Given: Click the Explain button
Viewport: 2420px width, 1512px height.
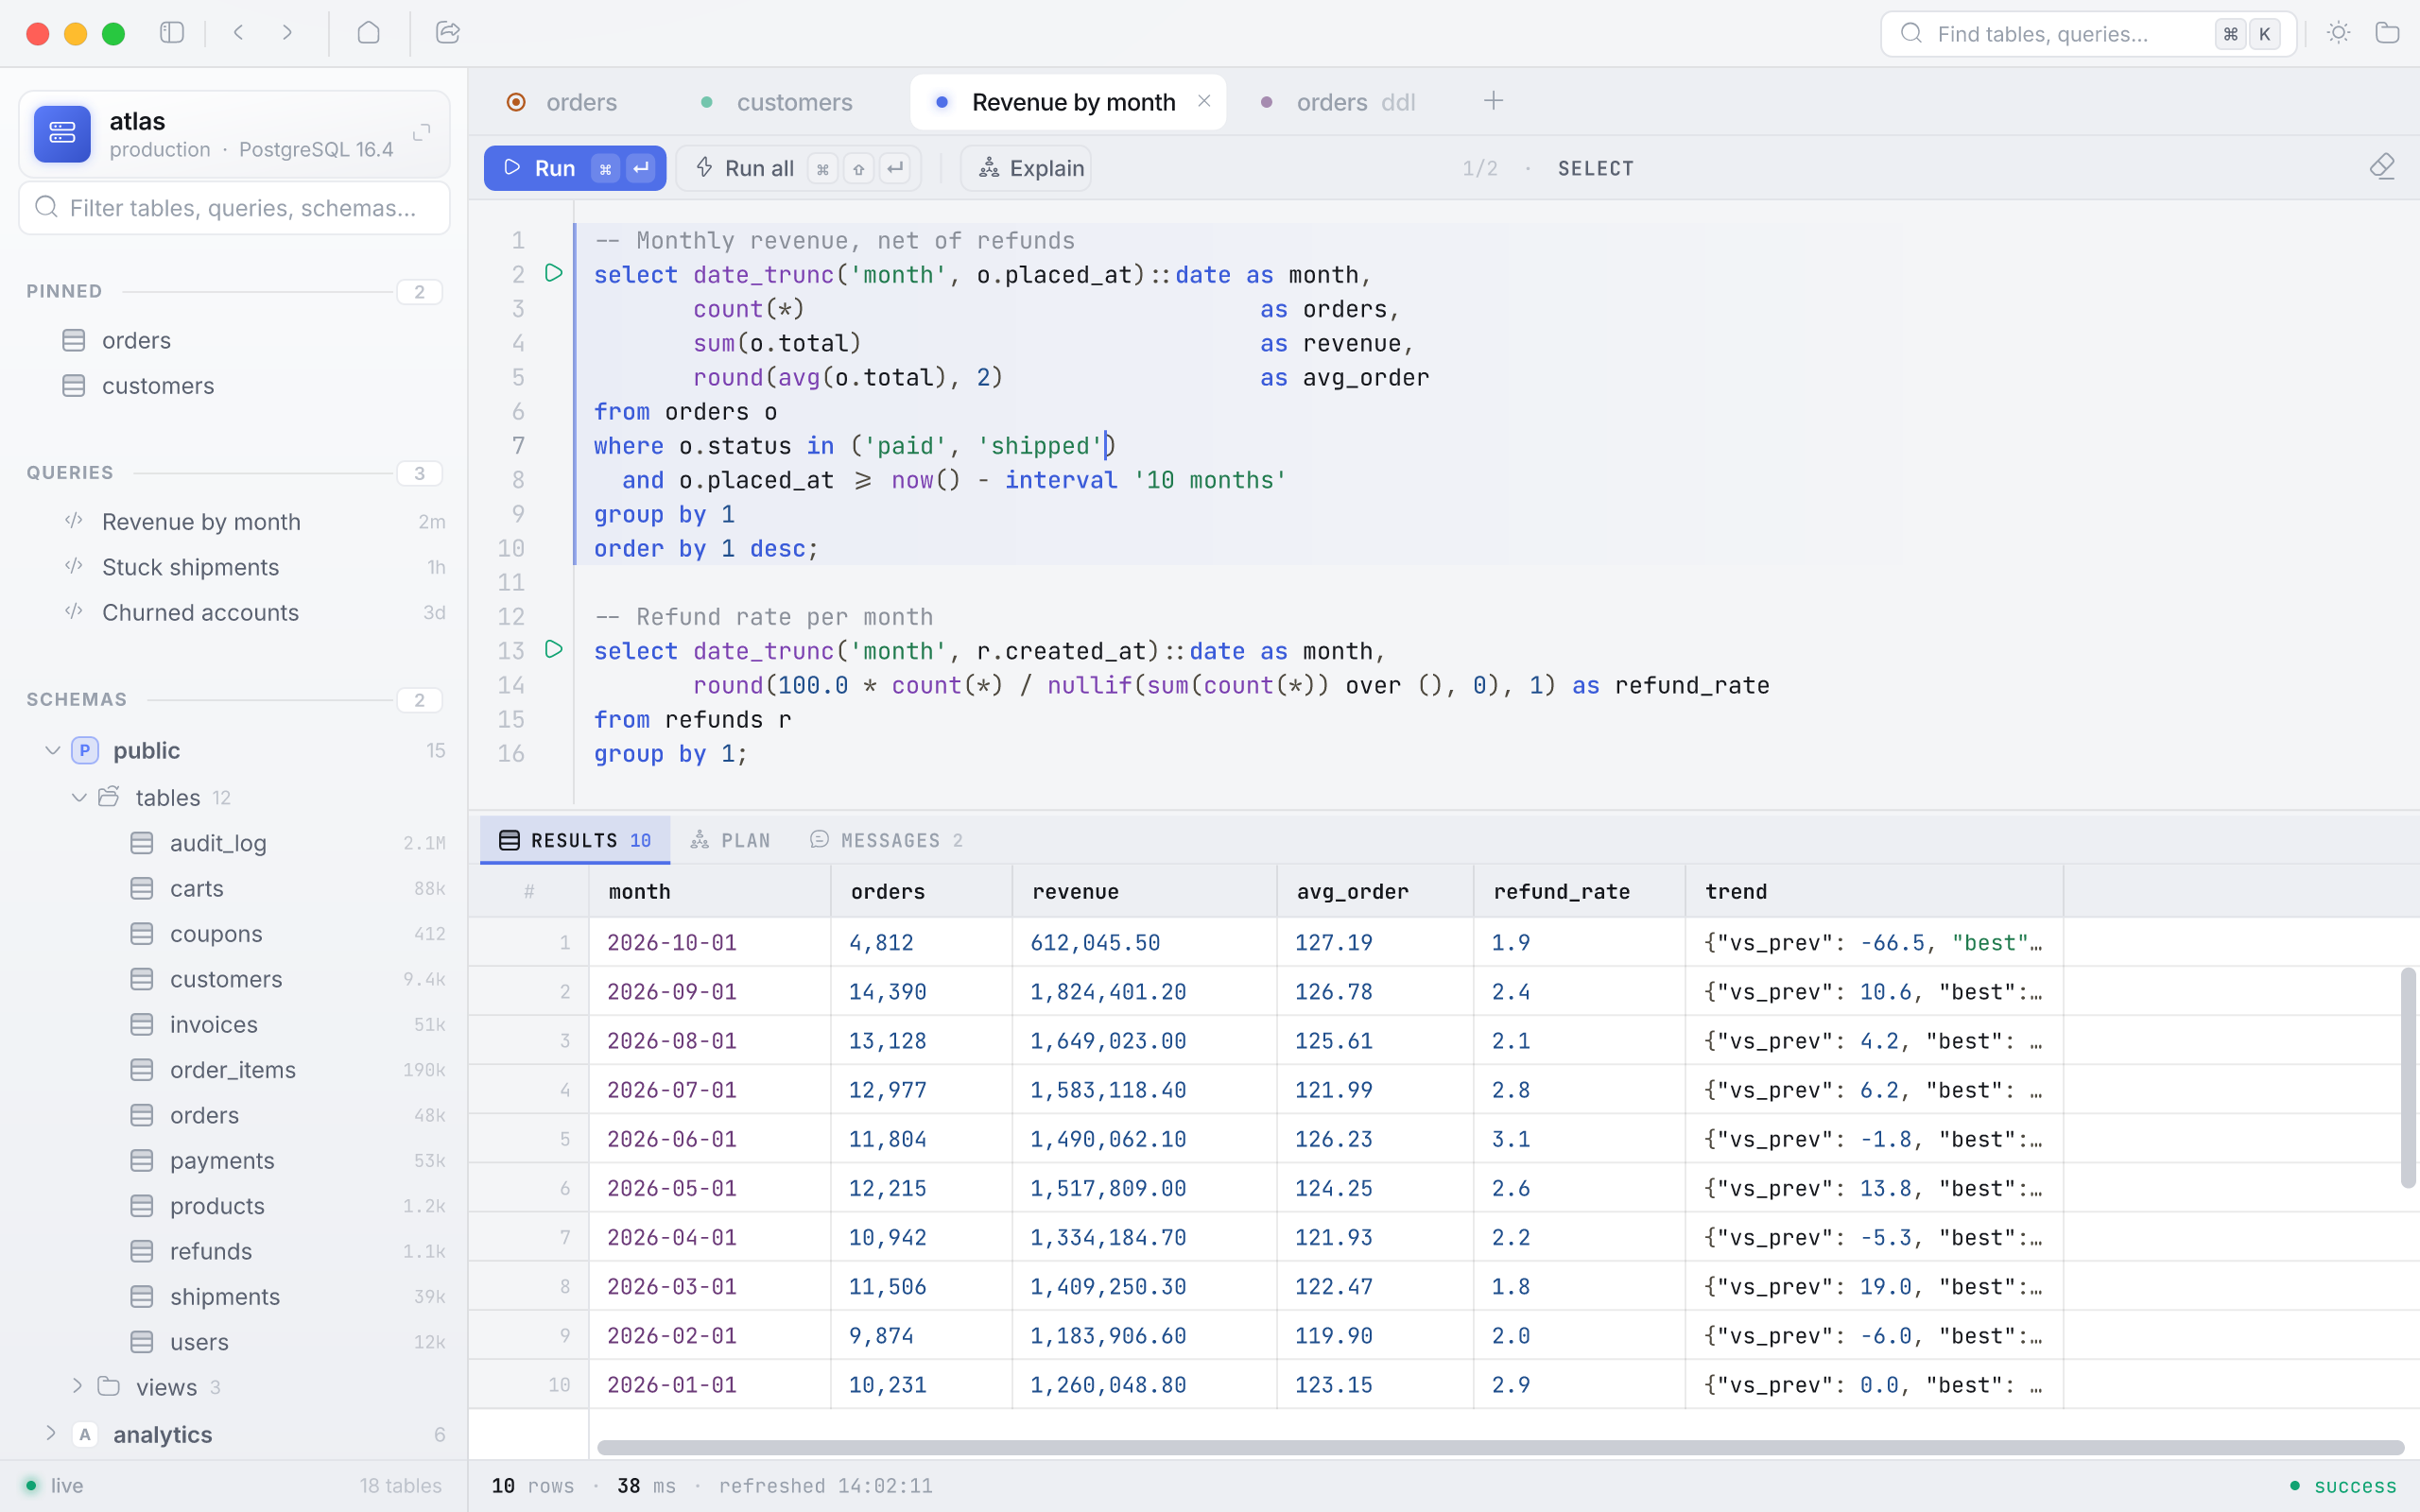Looking at the screenshot, I should 1026,168.
